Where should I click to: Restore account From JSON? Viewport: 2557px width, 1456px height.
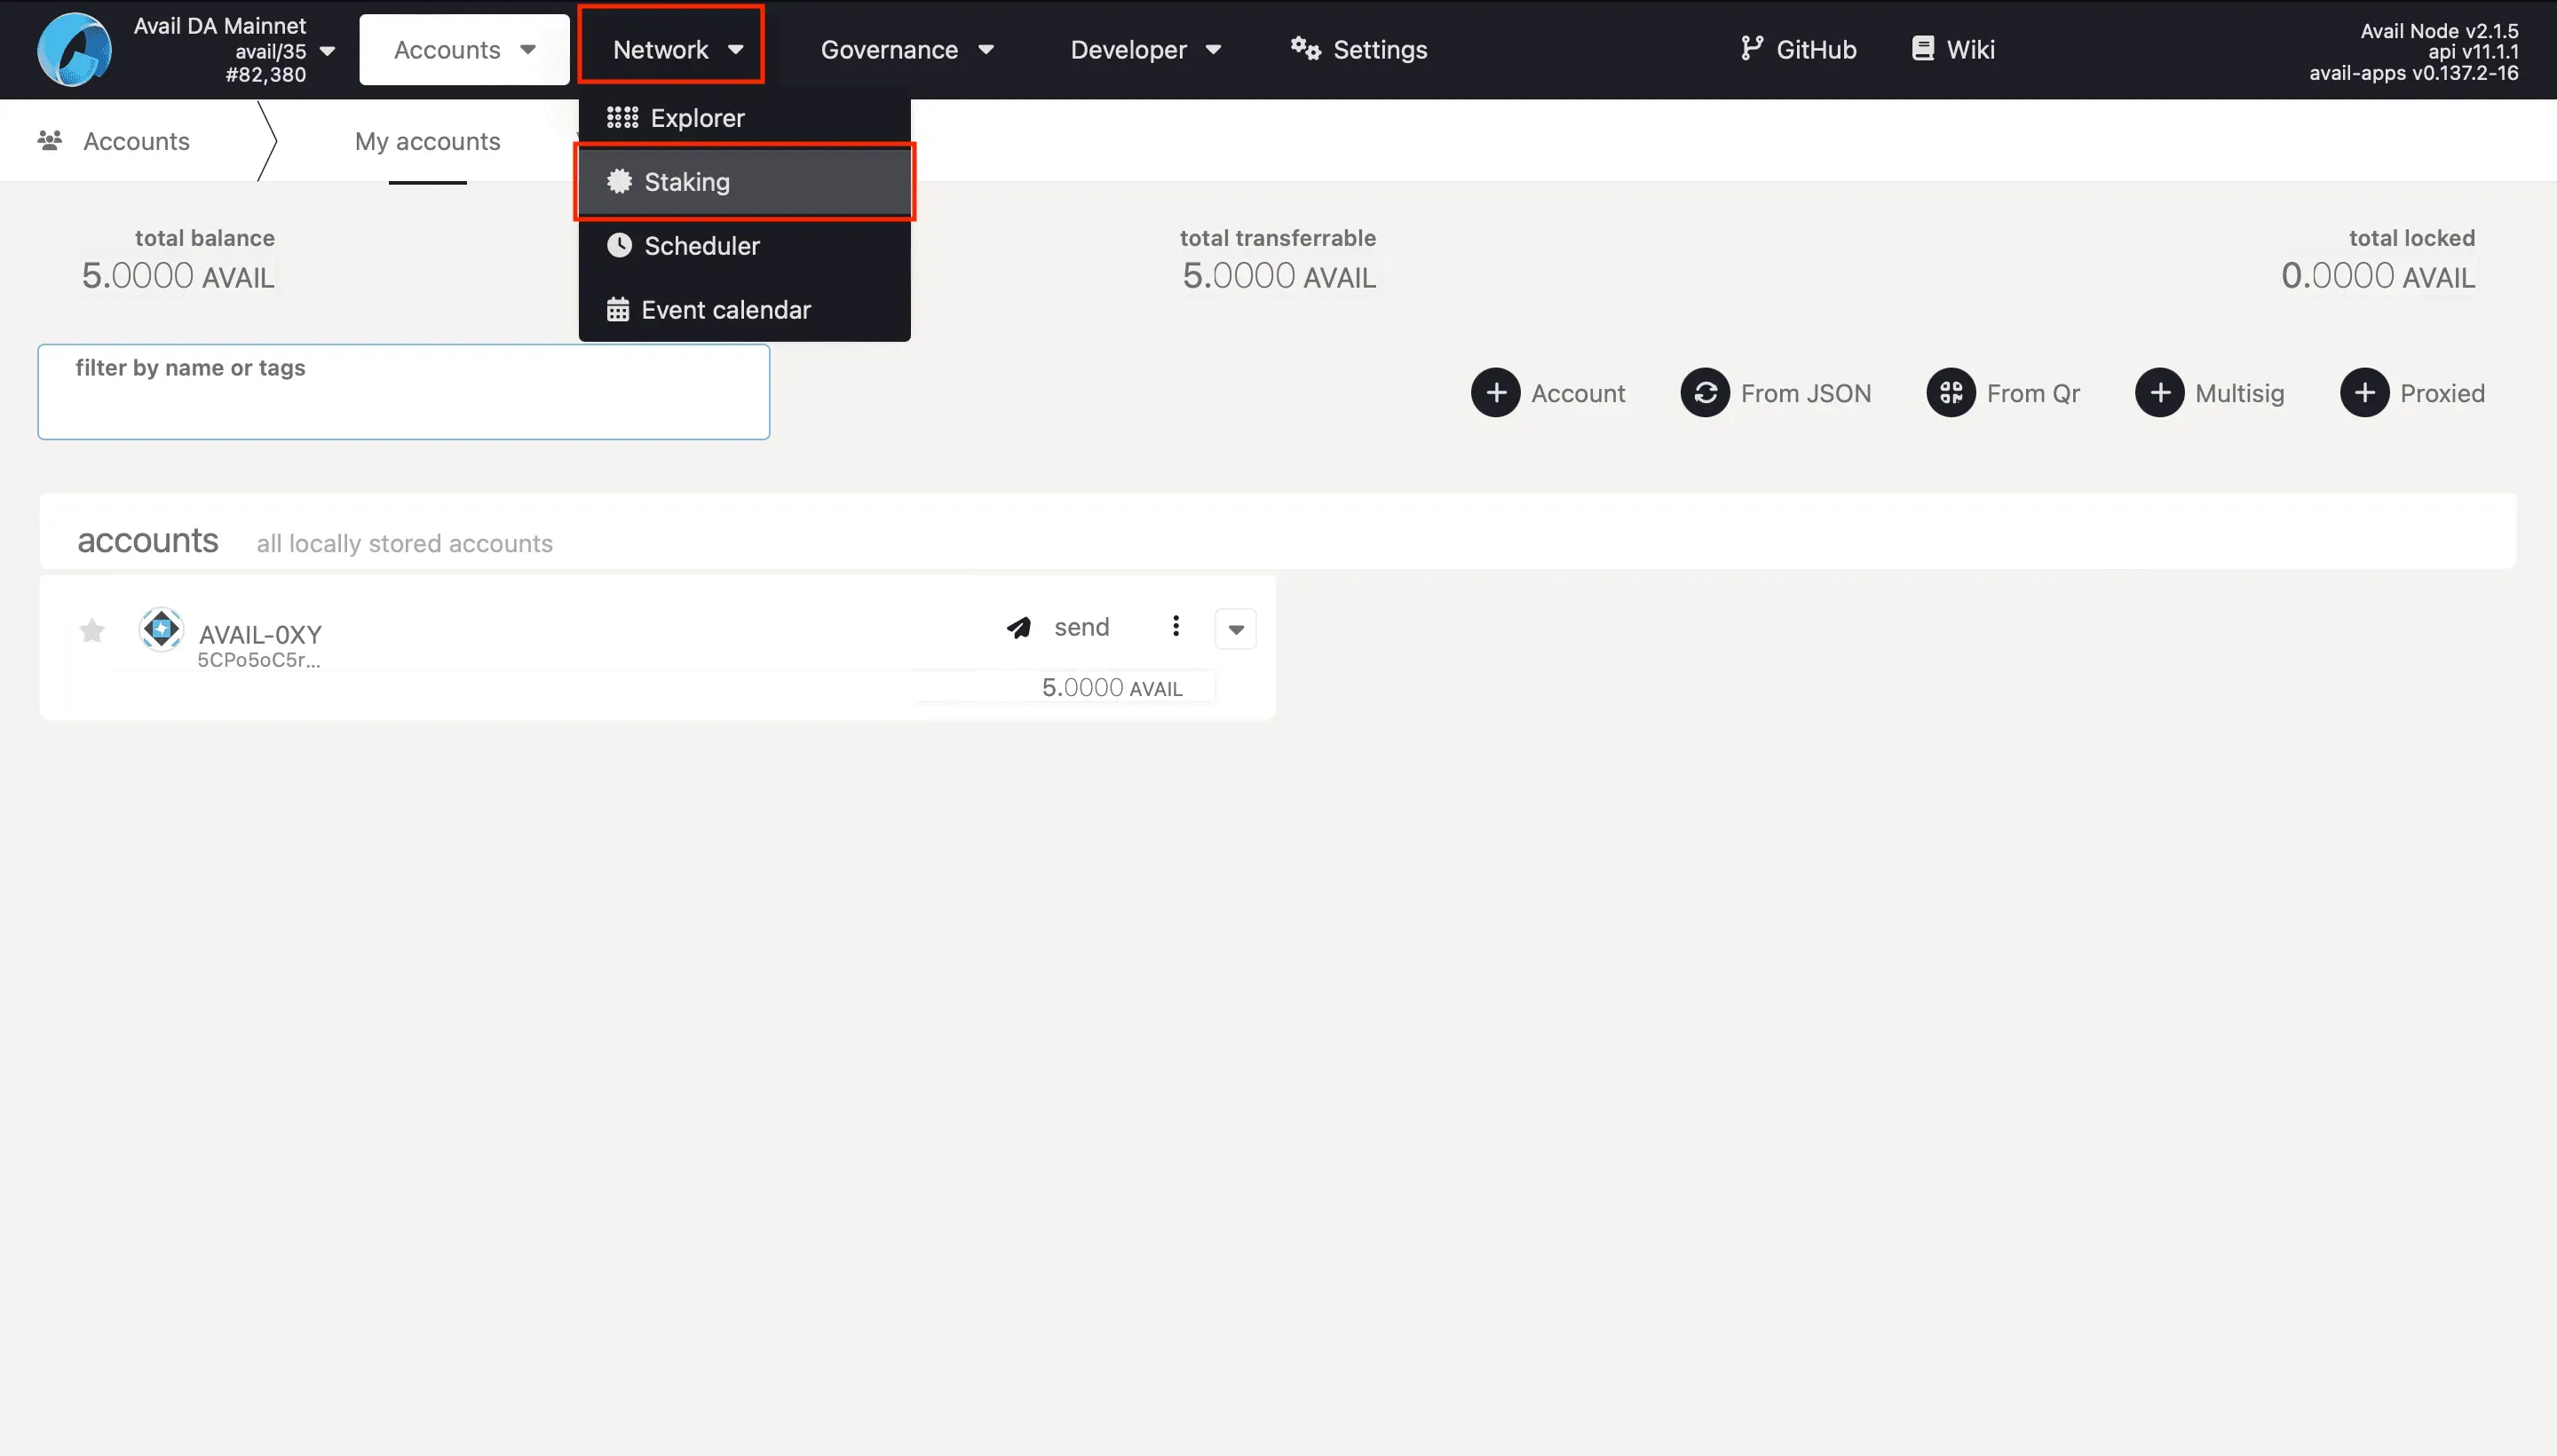click(1776, 393)
